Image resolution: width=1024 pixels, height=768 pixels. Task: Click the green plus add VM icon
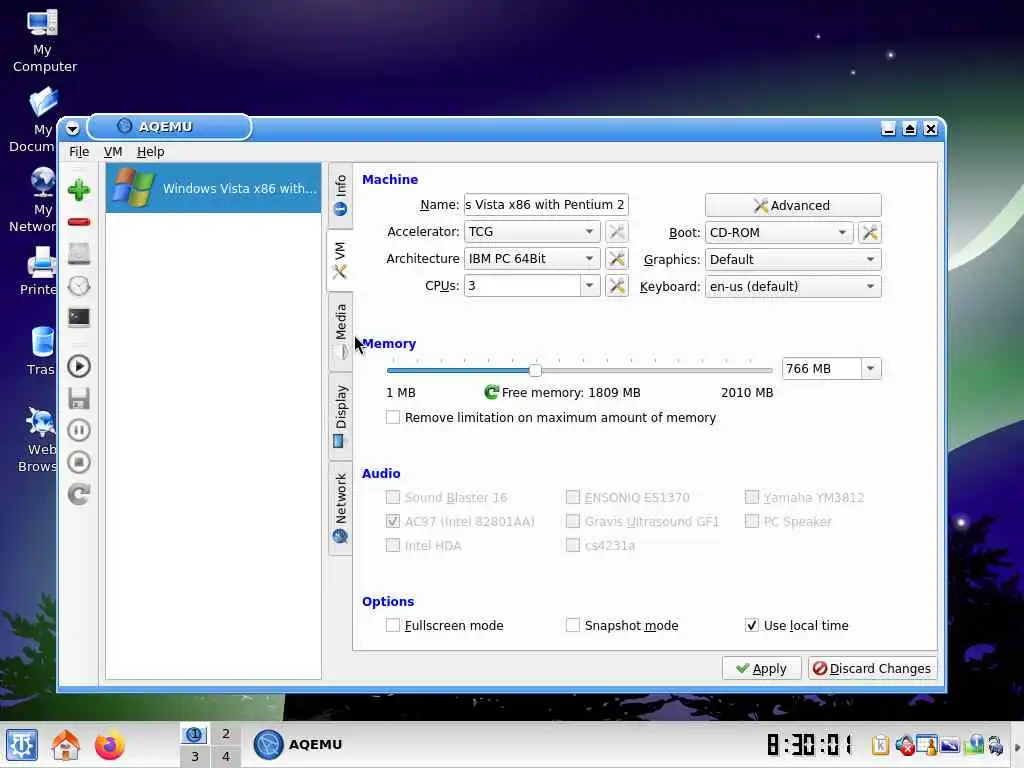click(79, 190)
